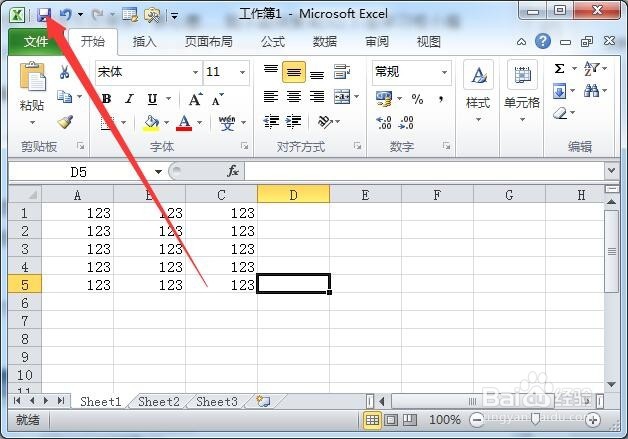Screen dimensions: 628x439
Task: Switch to the 公式 Formulas tab
Action: (x=273, y=41)
